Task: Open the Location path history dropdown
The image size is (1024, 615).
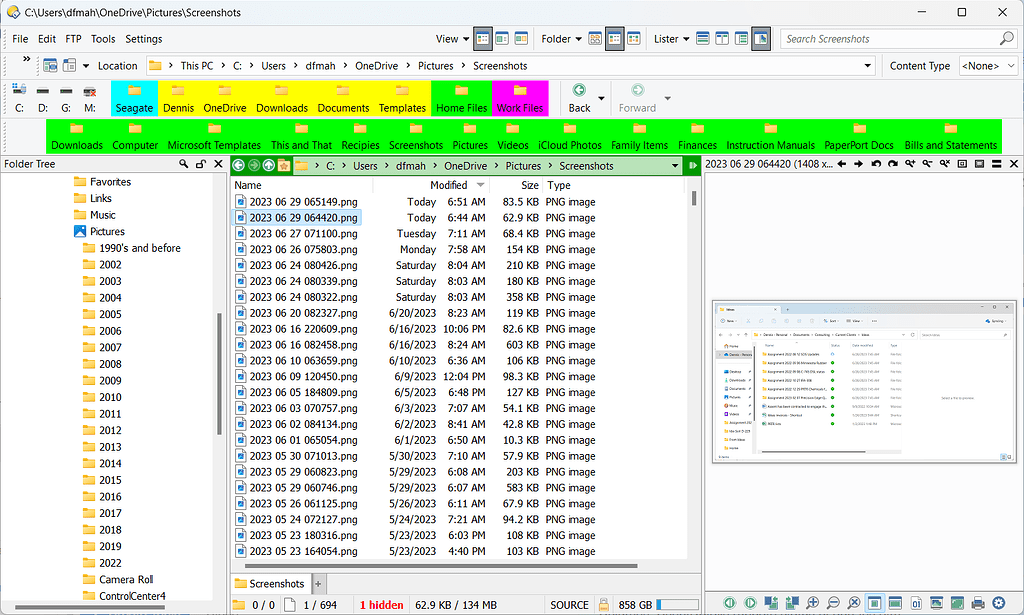Action: [867, 66]
